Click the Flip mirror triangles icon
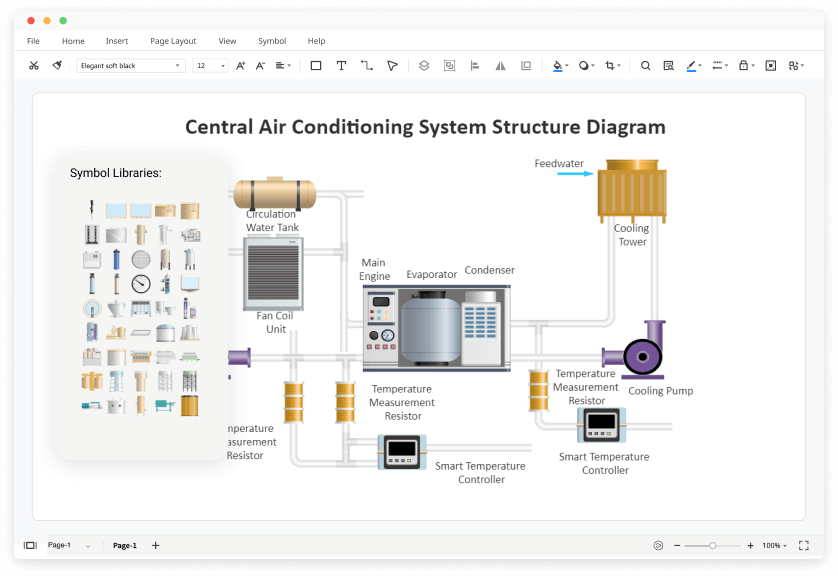838x576 pixels. click(x=500, y=66)
